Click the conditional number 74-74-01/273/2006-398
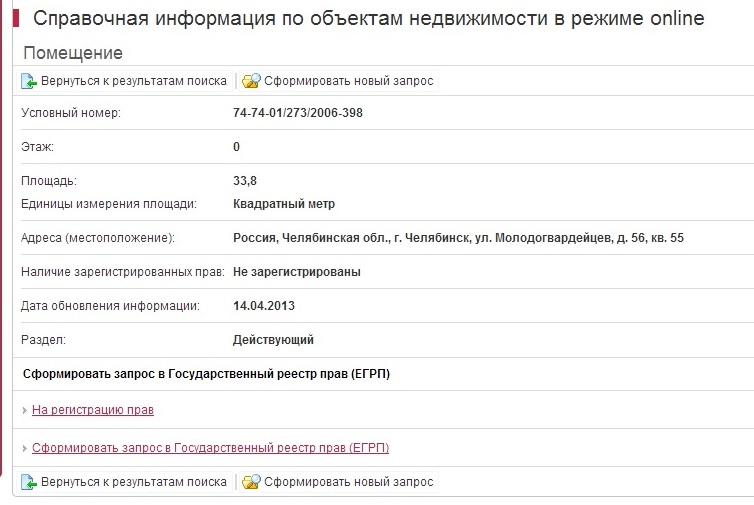The height and width of the screenshot is (505, 754). [298, 113]
